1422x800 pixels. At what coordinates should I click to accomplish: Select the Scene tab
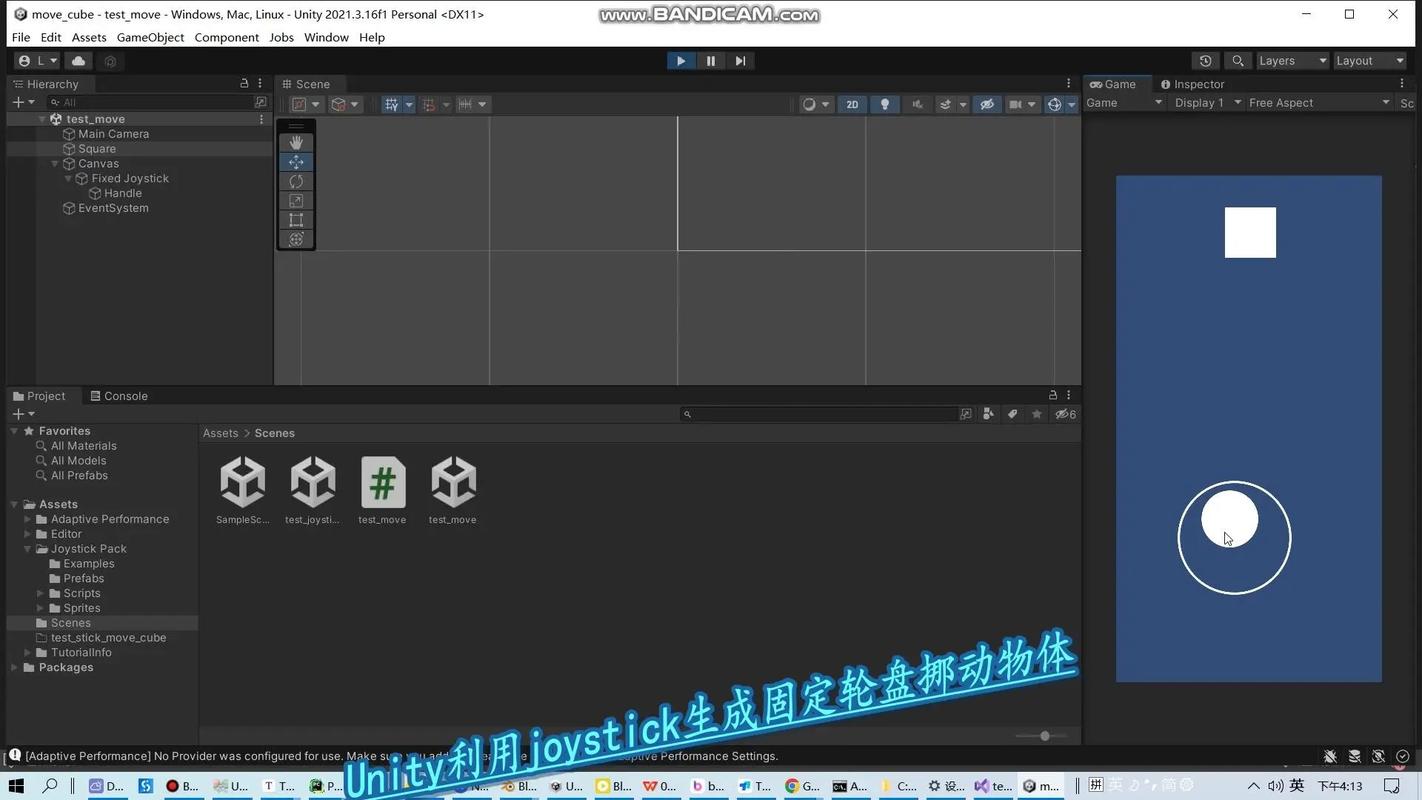[x=306, y=84]
